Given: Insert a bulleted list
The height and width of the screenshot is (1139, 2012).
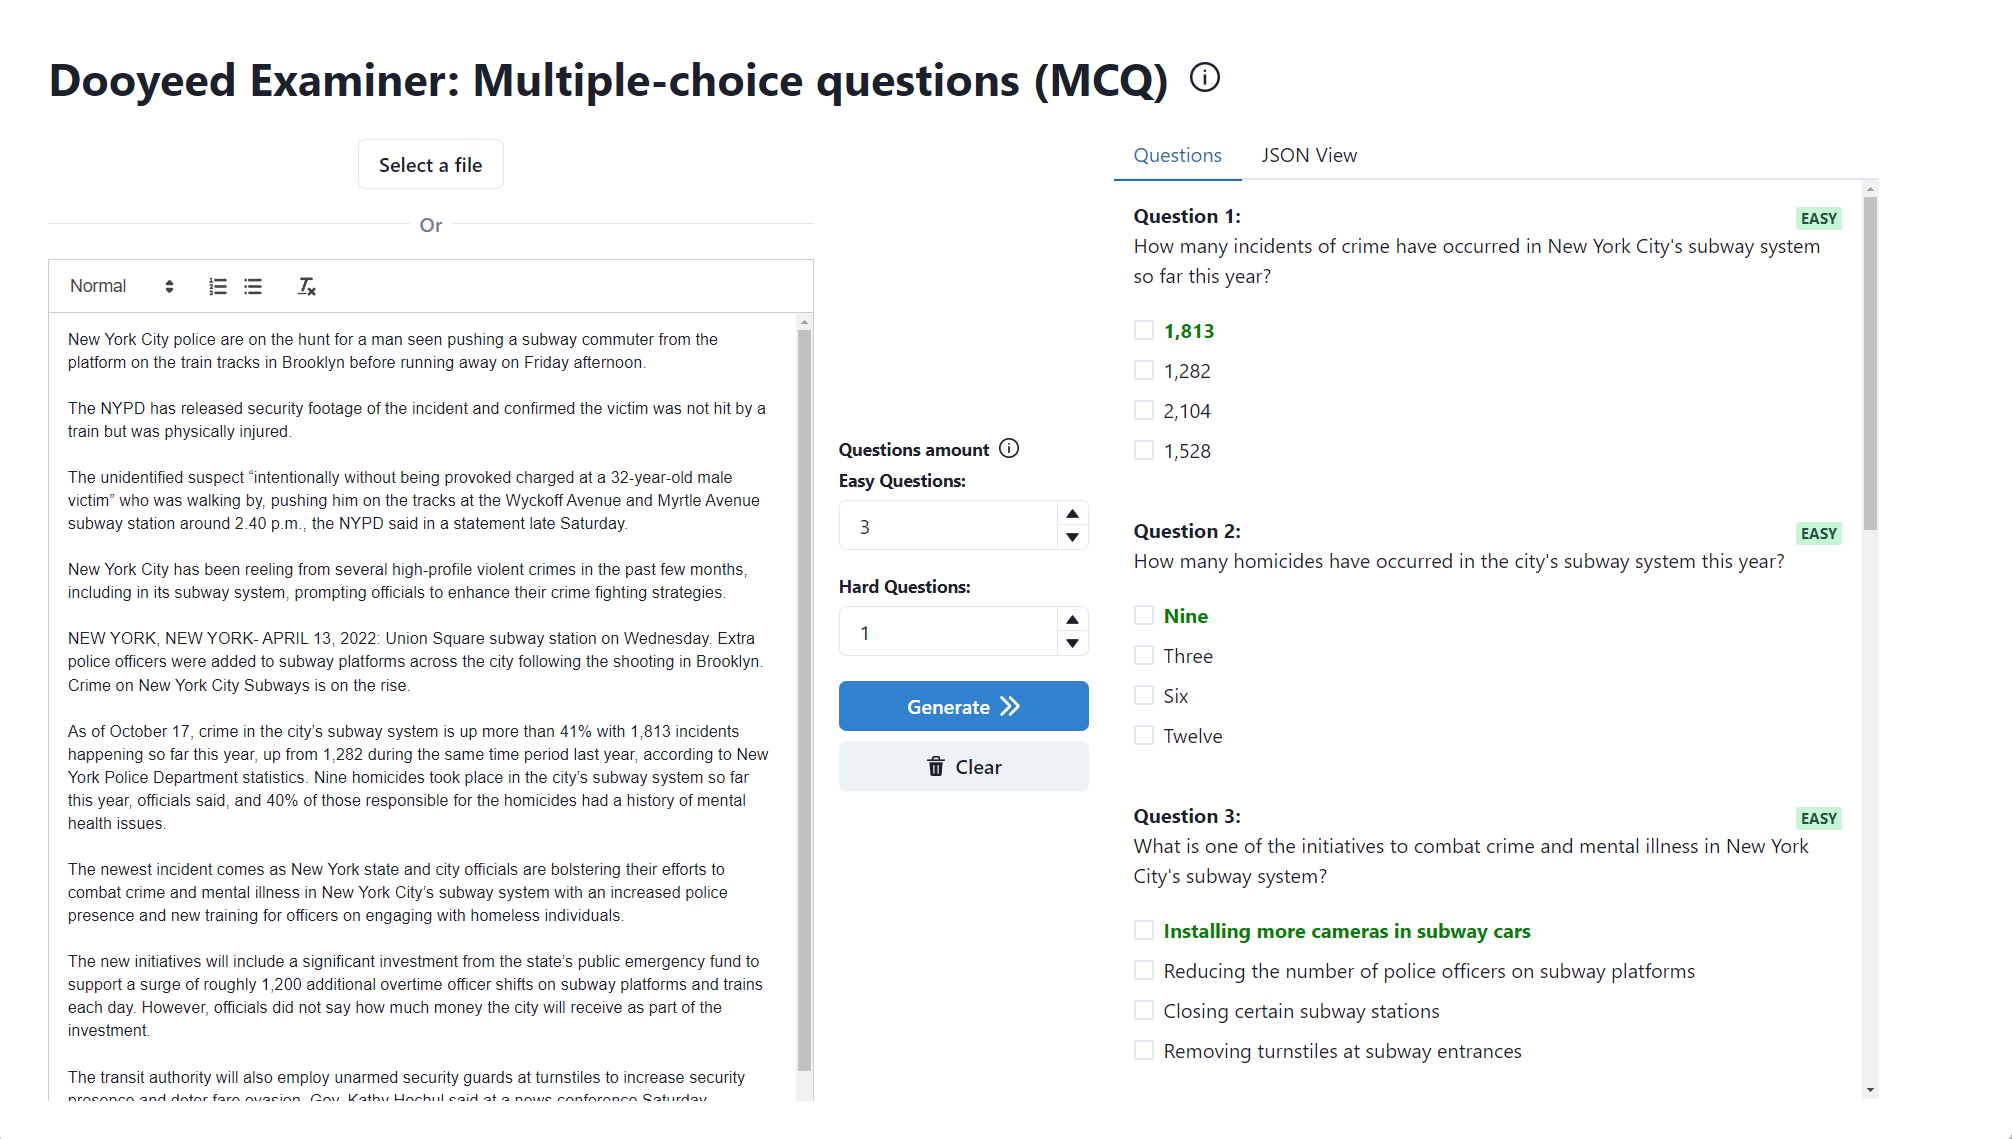Looking at the screenshot, I should coord(253,287).
